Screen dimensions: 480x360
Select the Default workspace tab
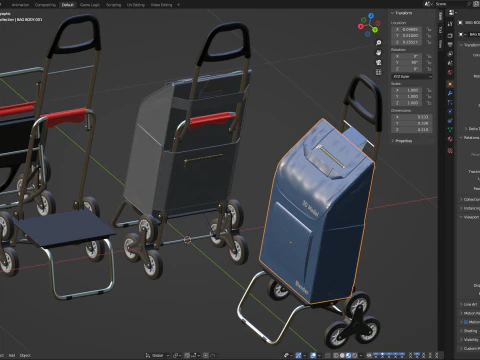[67, 5]
